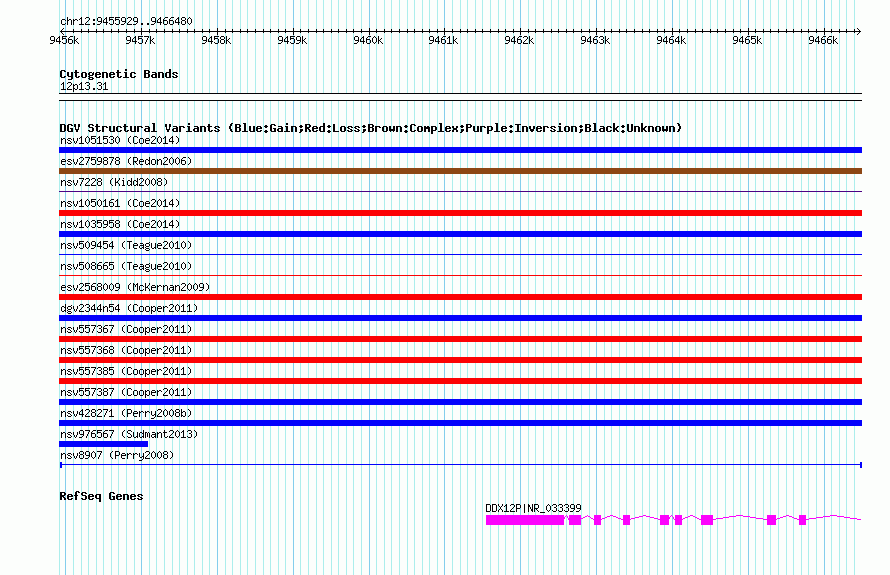Click the 9464k ruler label
This screenshot has height=575, width=890.
[671, 40]
